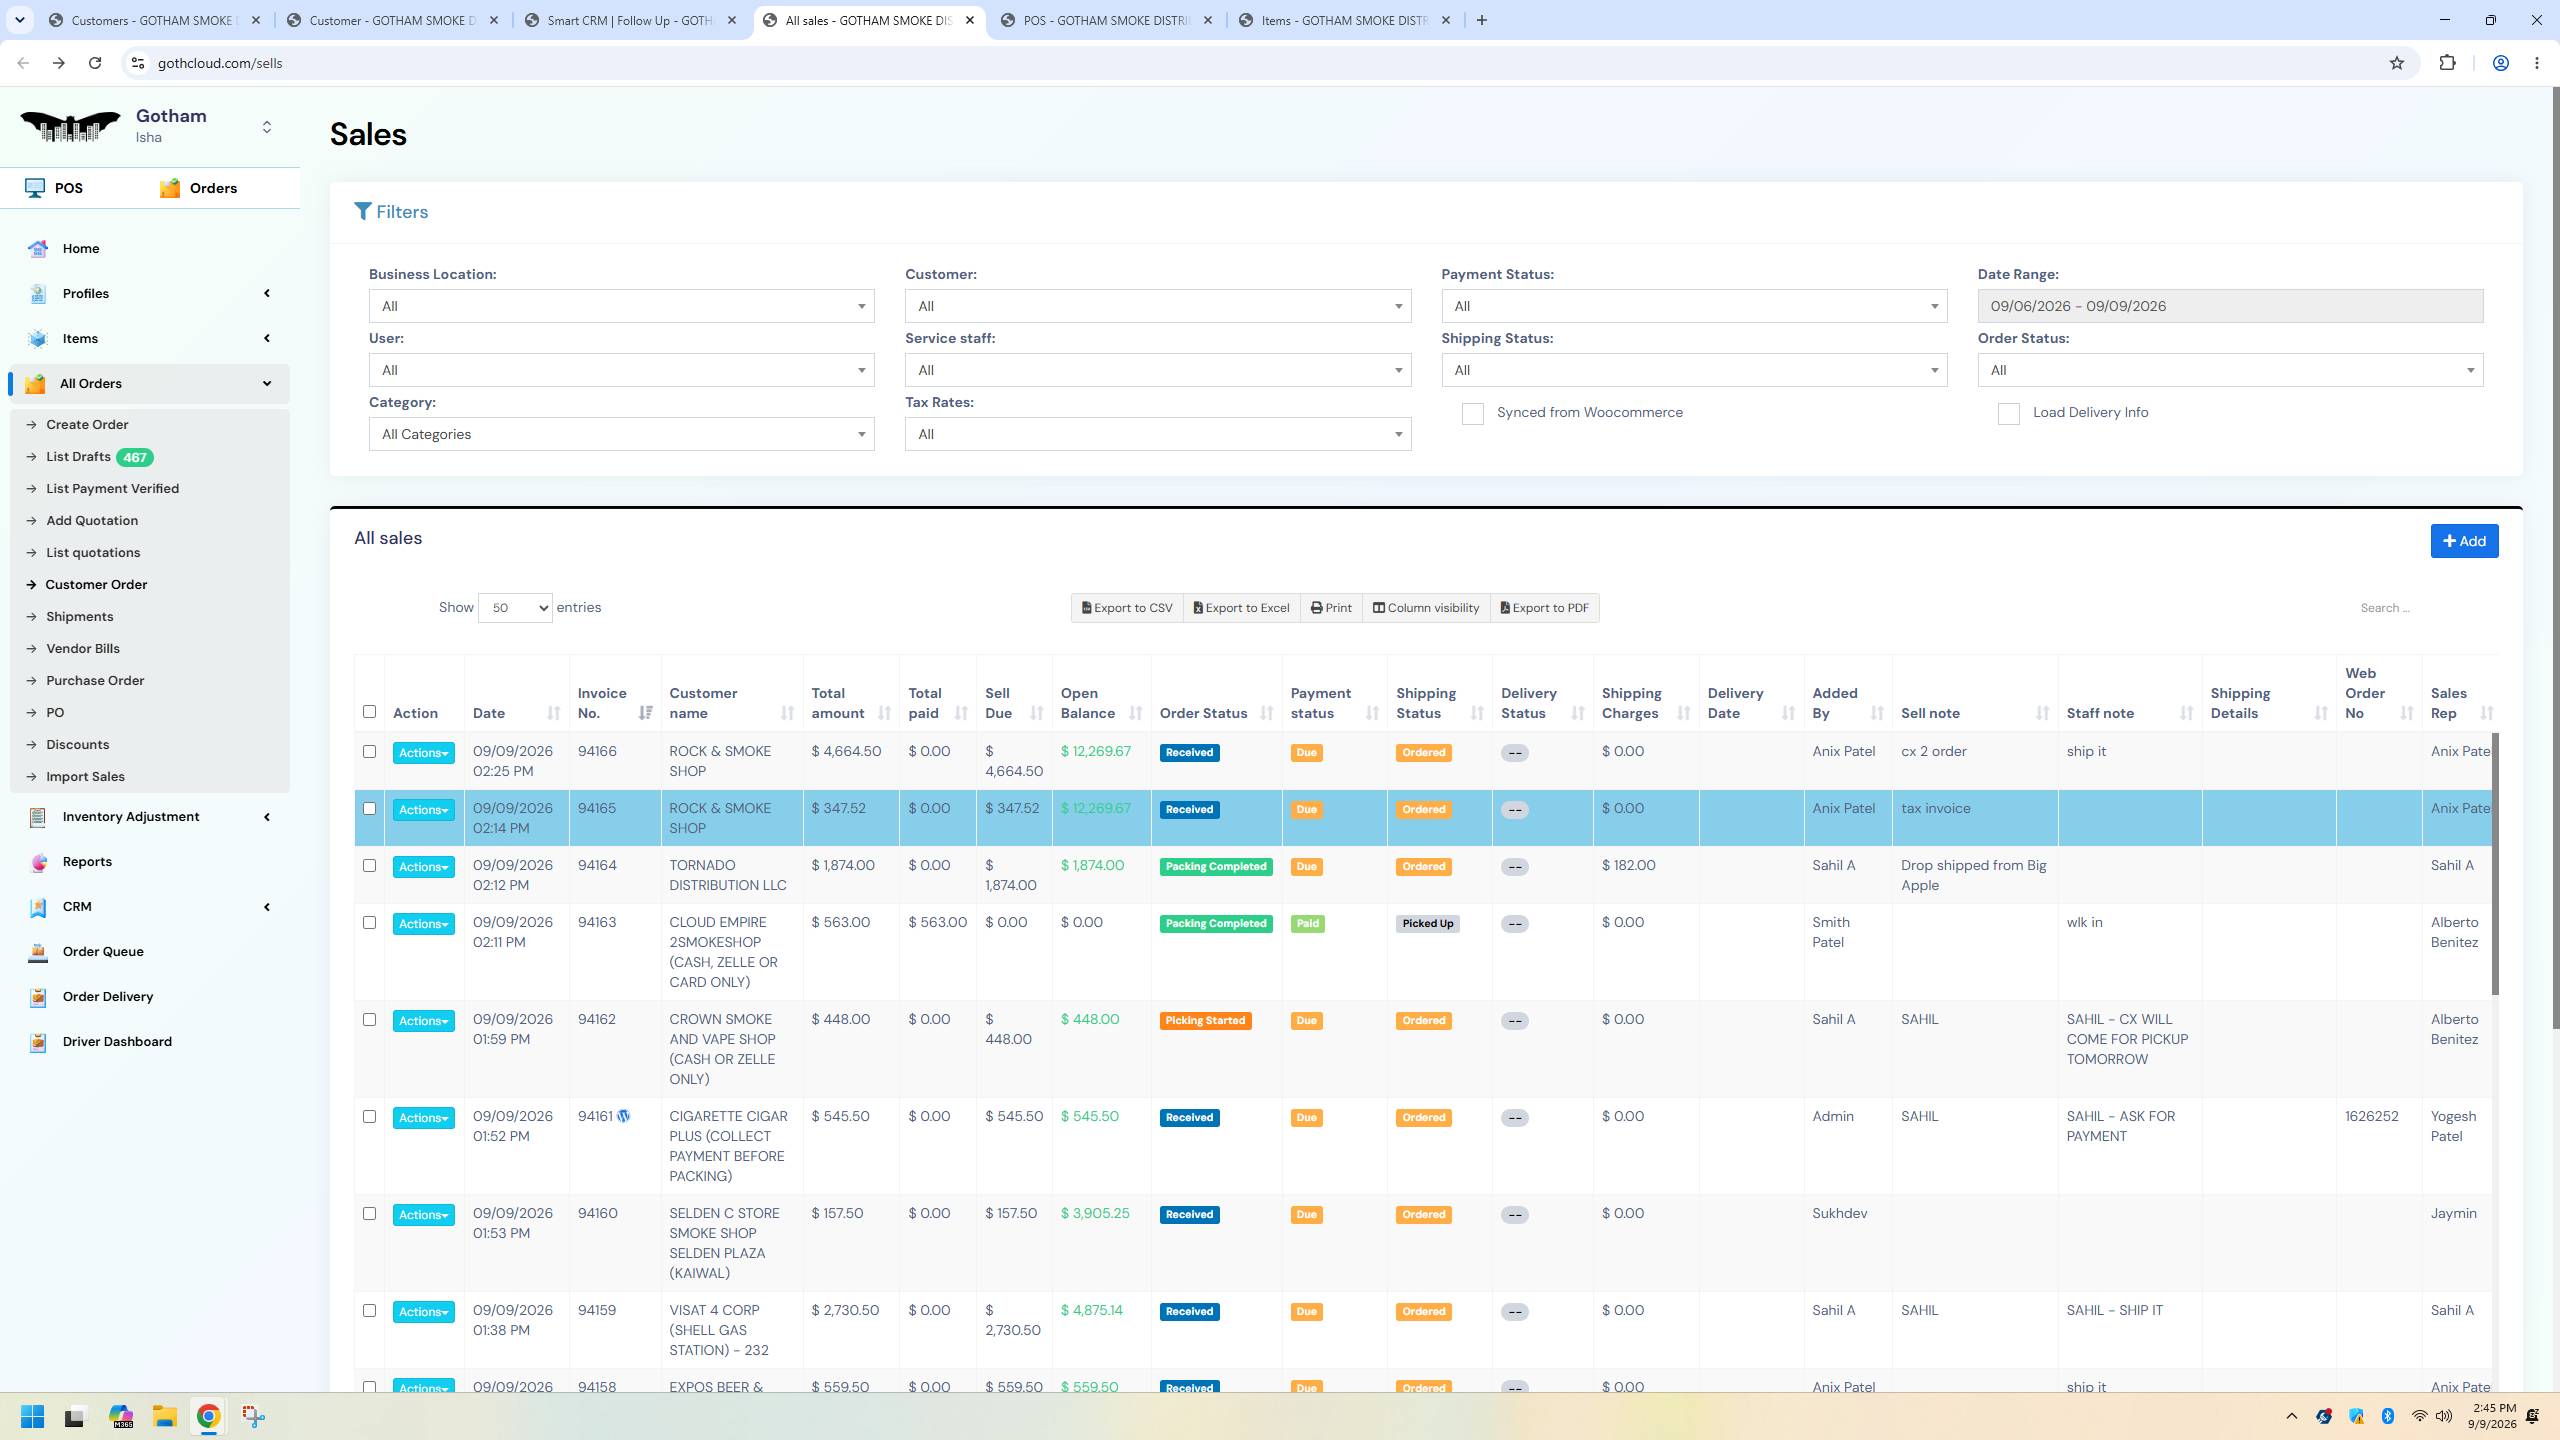This screenshot has width=2560, height=1440.
Task: Open the POS monitor icon in sidebar
Action: [35, 188]
